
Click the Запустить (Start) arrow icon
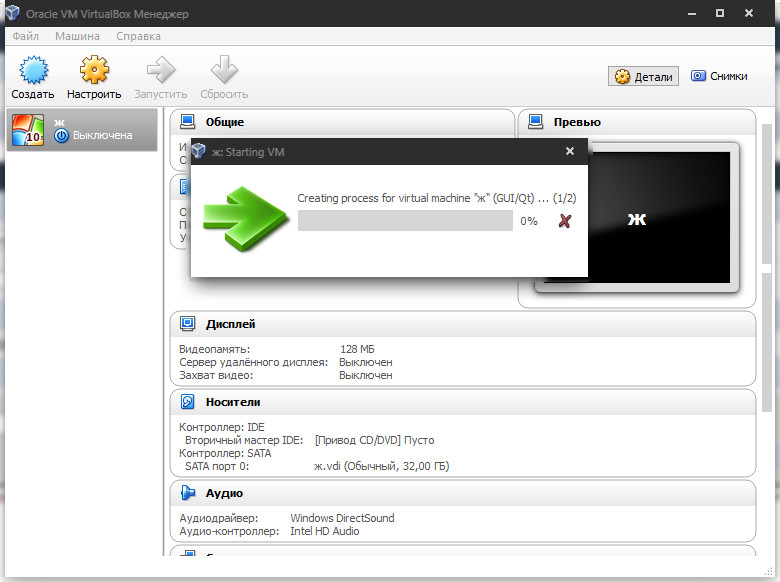[161, 70]
